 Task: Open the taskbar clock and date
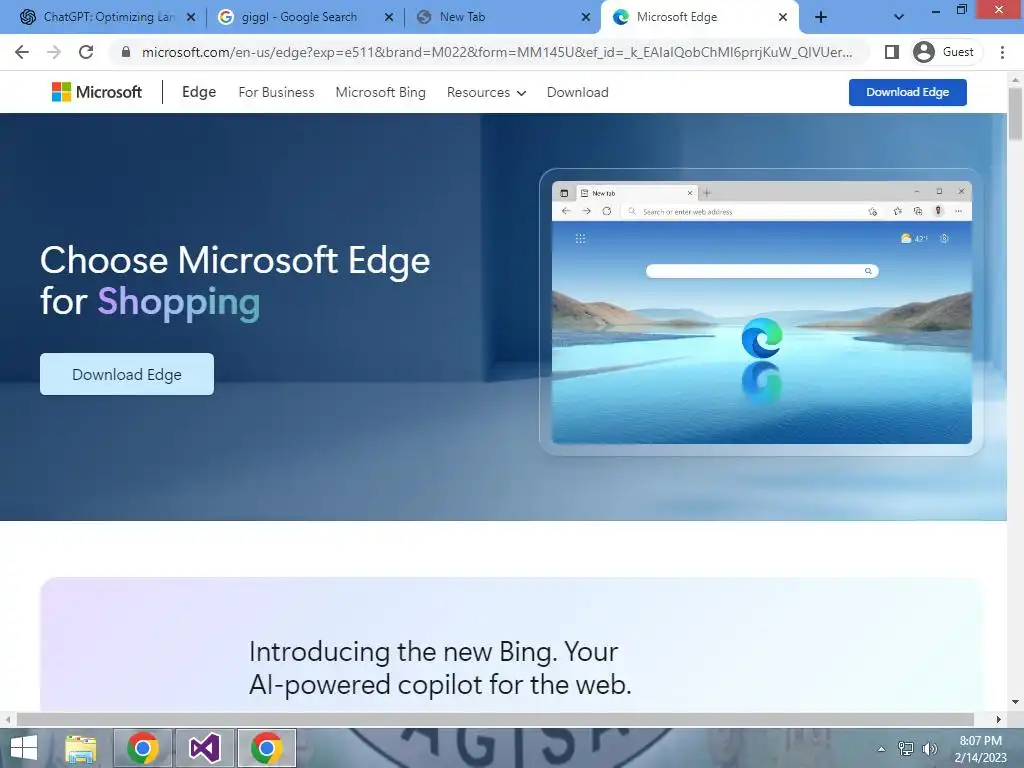[x=980, y=749]
